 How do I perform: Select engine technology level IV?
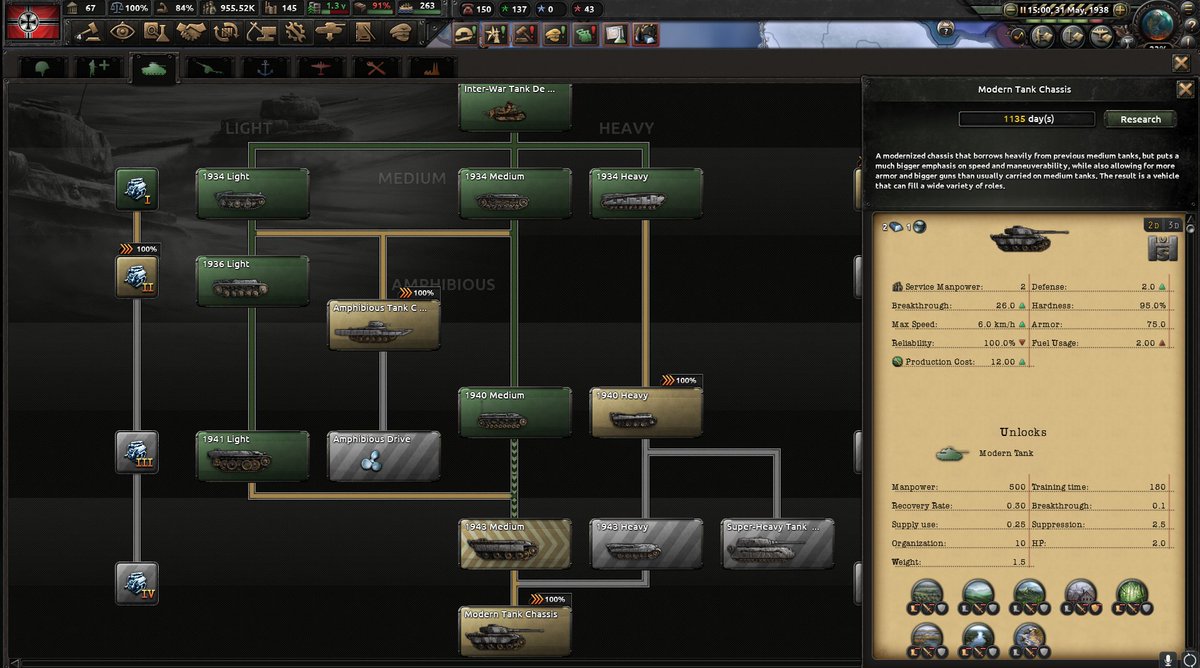(x=136, y=583)
